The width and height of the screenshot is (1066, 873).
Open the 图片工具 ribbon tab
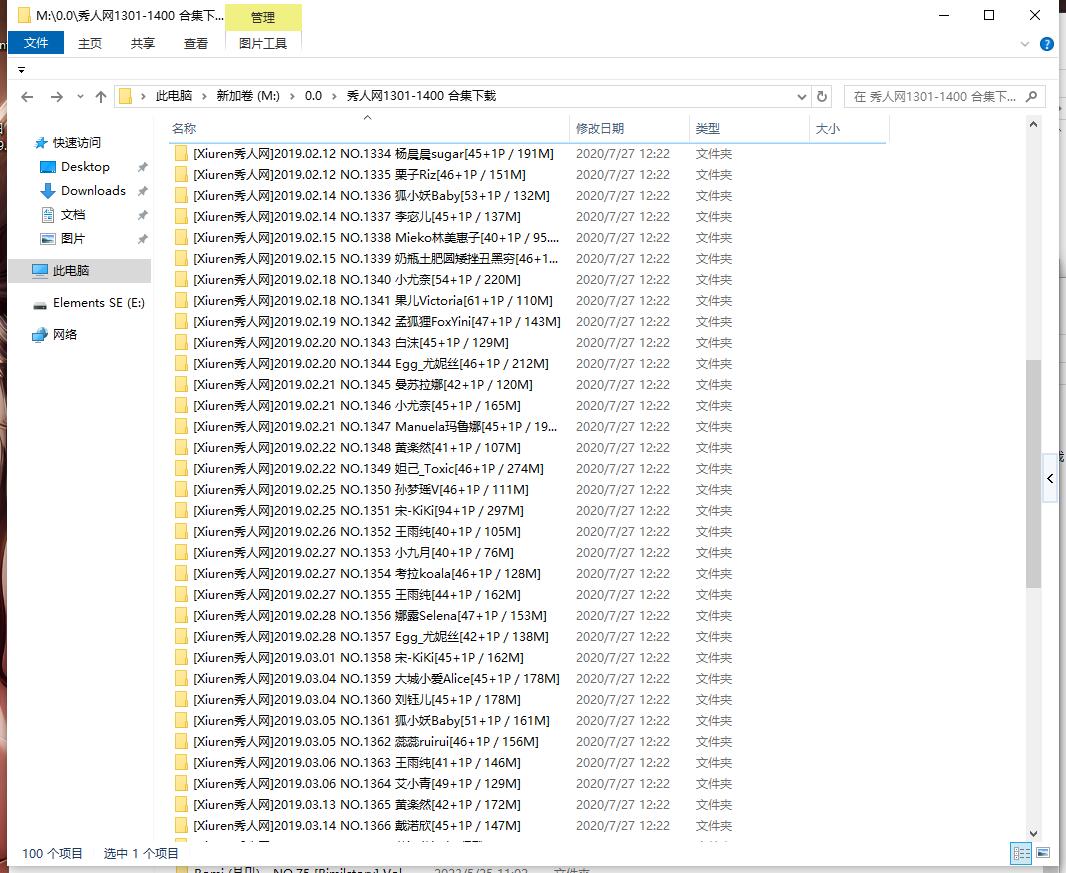(263, 44)
